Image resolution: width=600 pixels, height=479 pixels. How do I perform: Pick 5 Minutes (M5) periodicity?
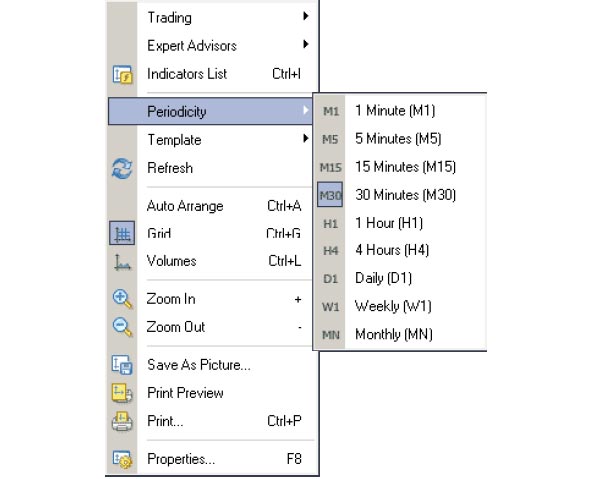tap(397, 139)
